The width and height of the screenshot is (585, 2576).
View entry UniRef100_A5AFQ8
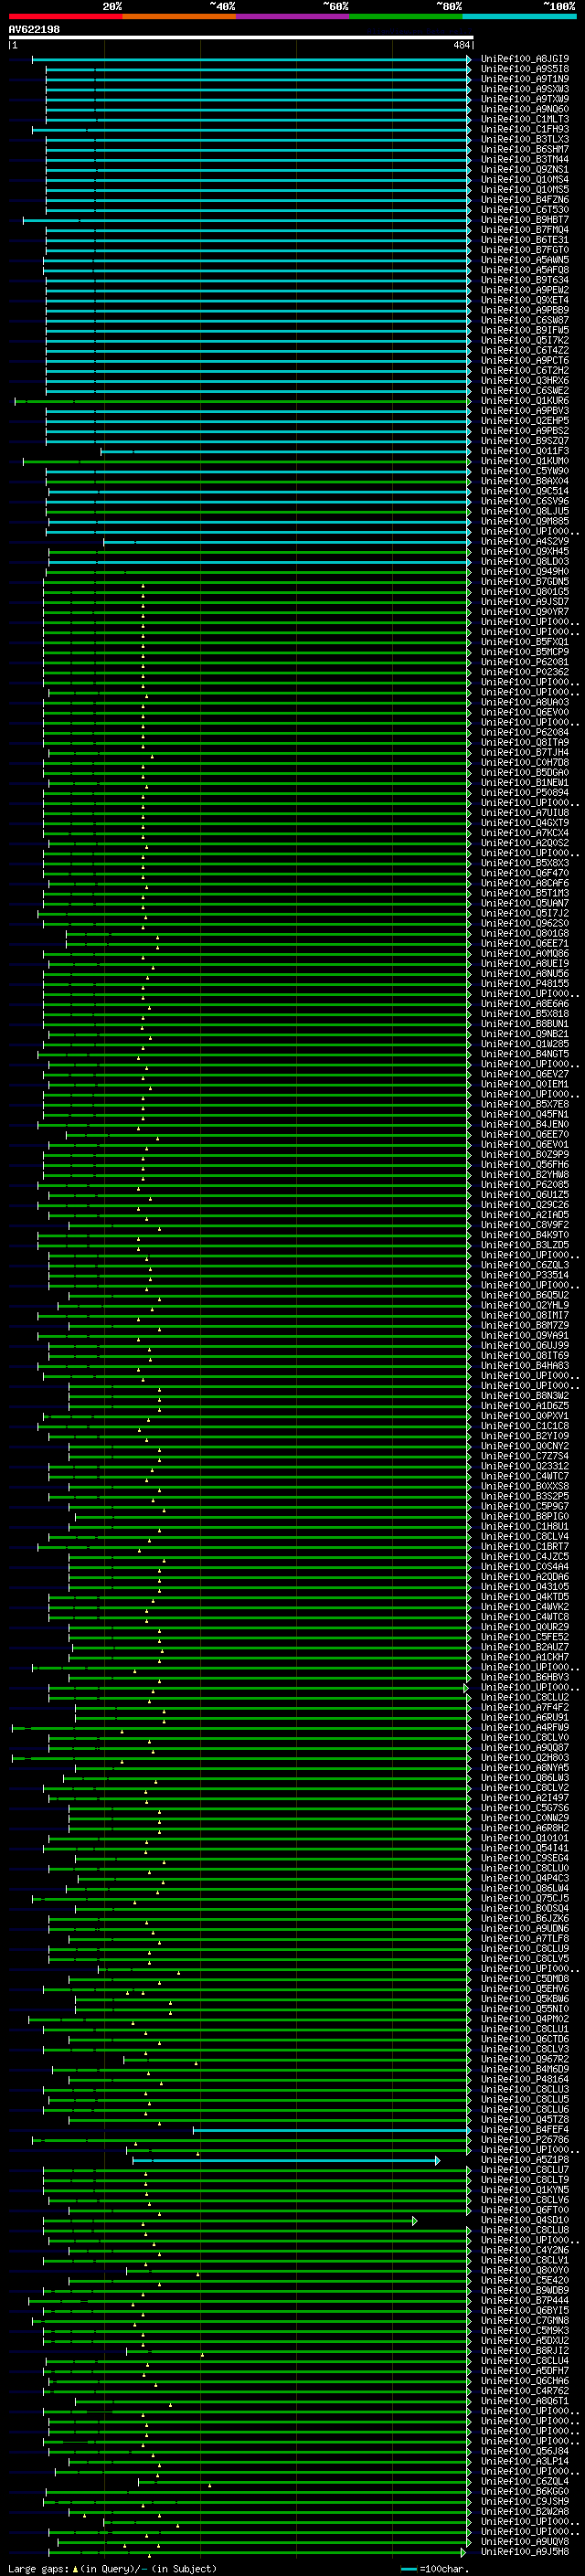525,270
